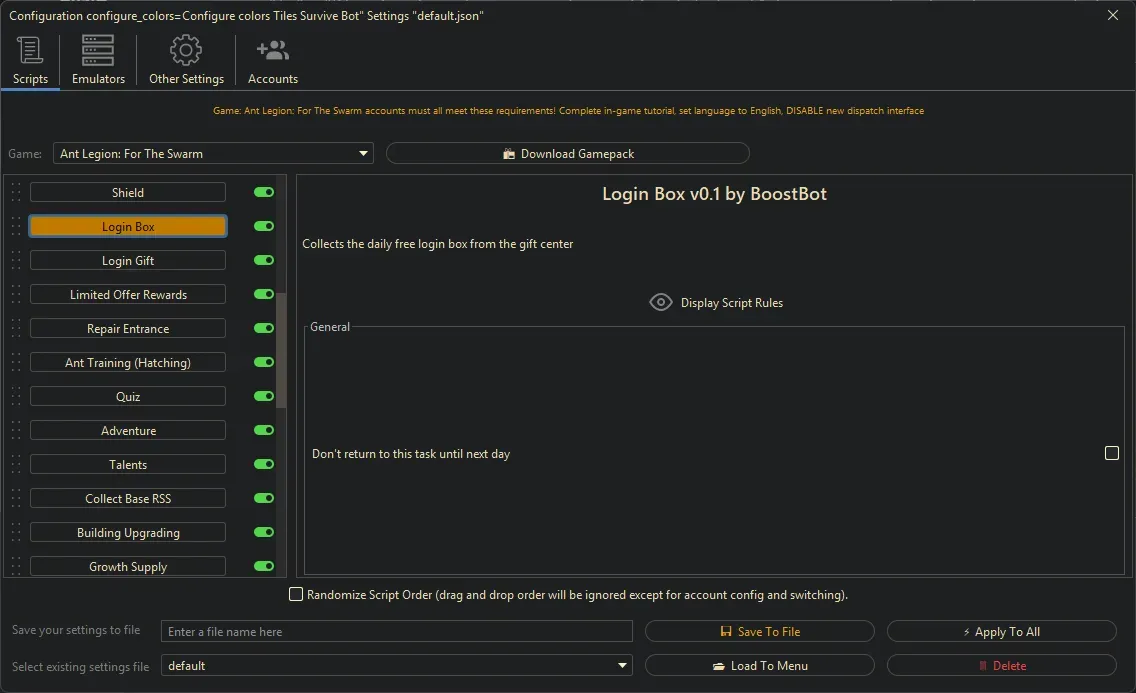Screen dimensions: 1136x693
Task: Open the Other Settings tab
Action: click(186, 61)
